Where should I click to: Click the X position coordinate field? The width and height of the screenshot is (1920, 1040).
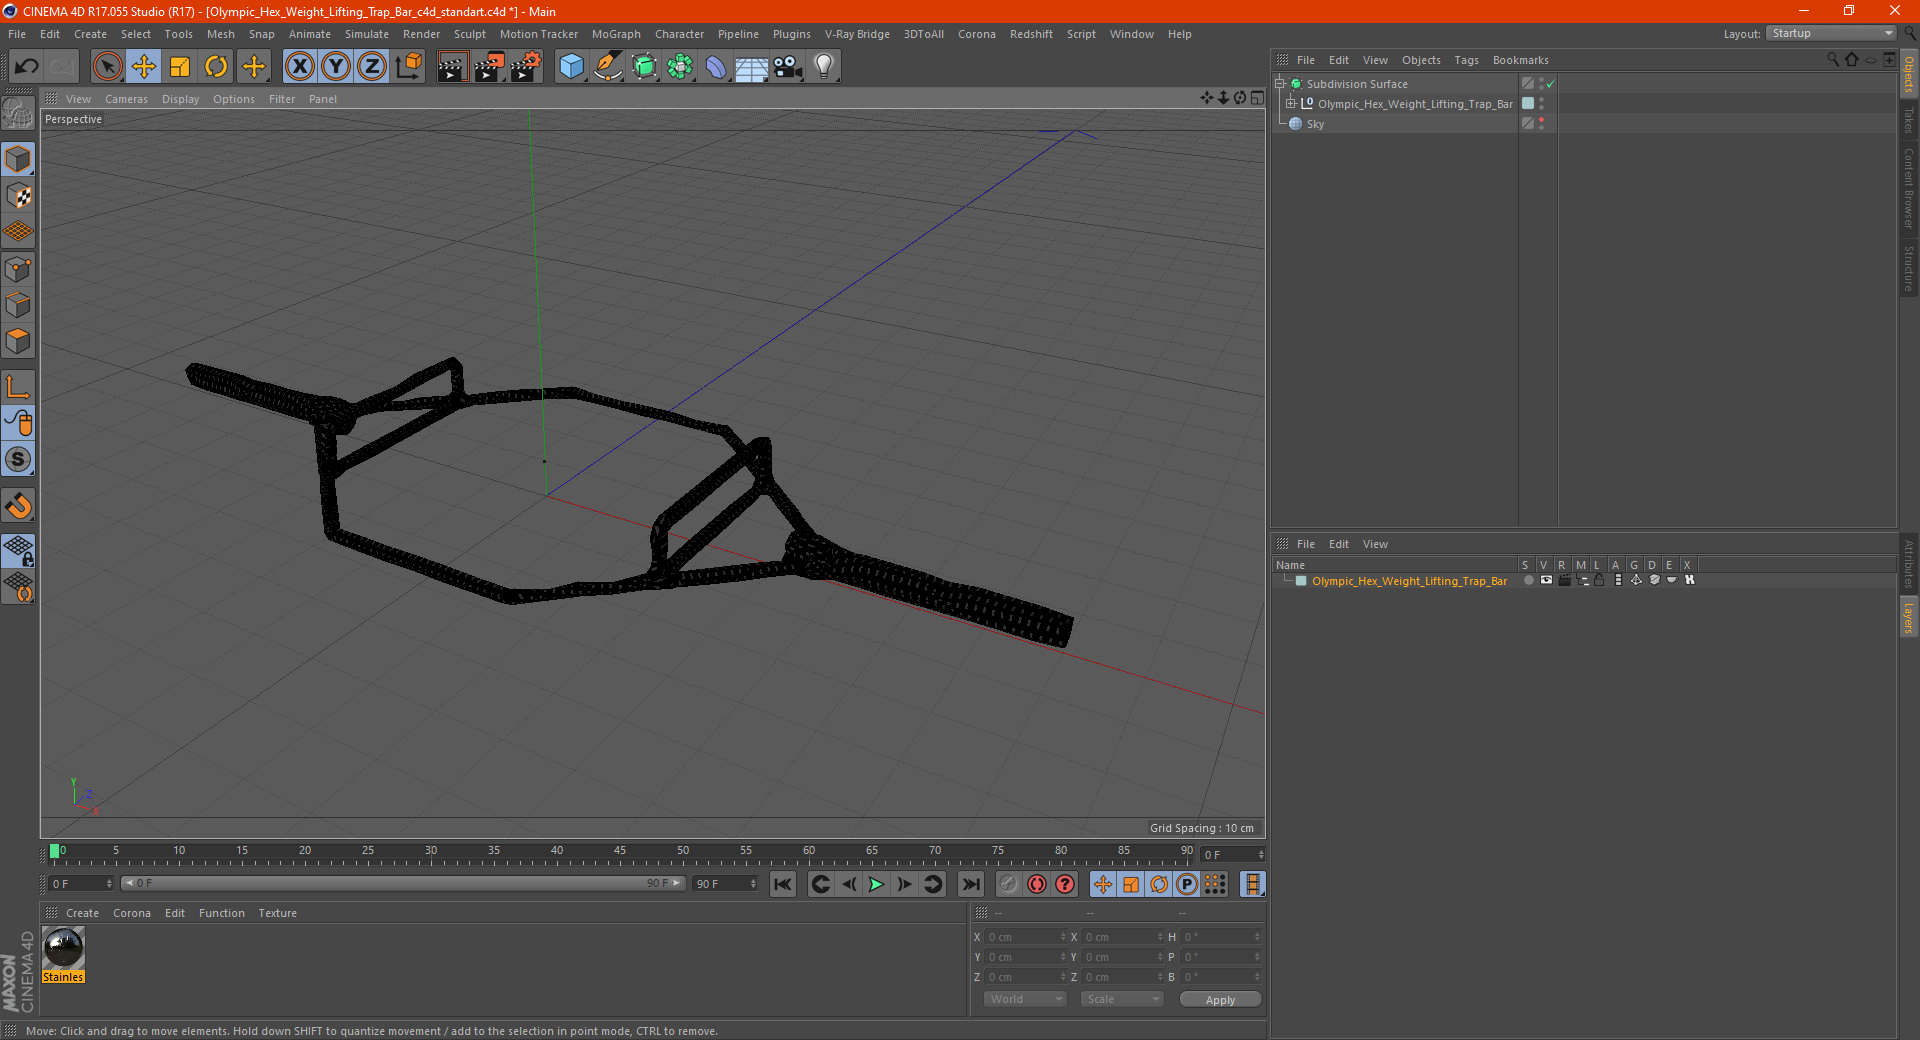click(x=1023, y=937)
